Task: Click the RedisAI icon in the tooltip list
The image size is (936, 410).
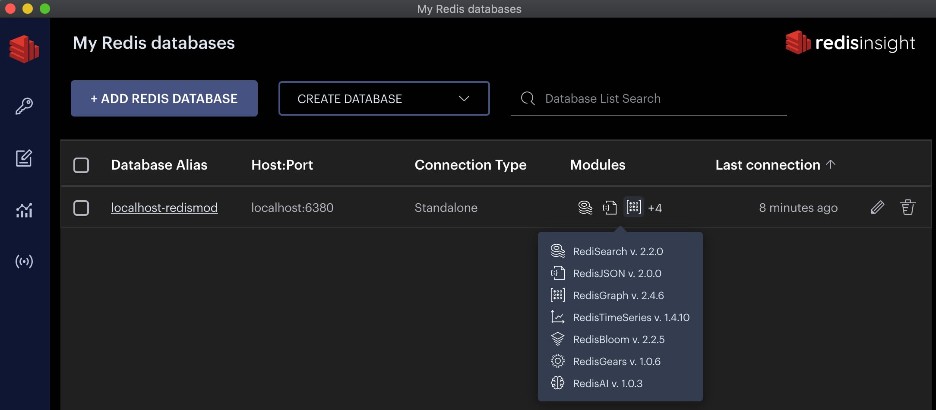Action: point(558,383)
